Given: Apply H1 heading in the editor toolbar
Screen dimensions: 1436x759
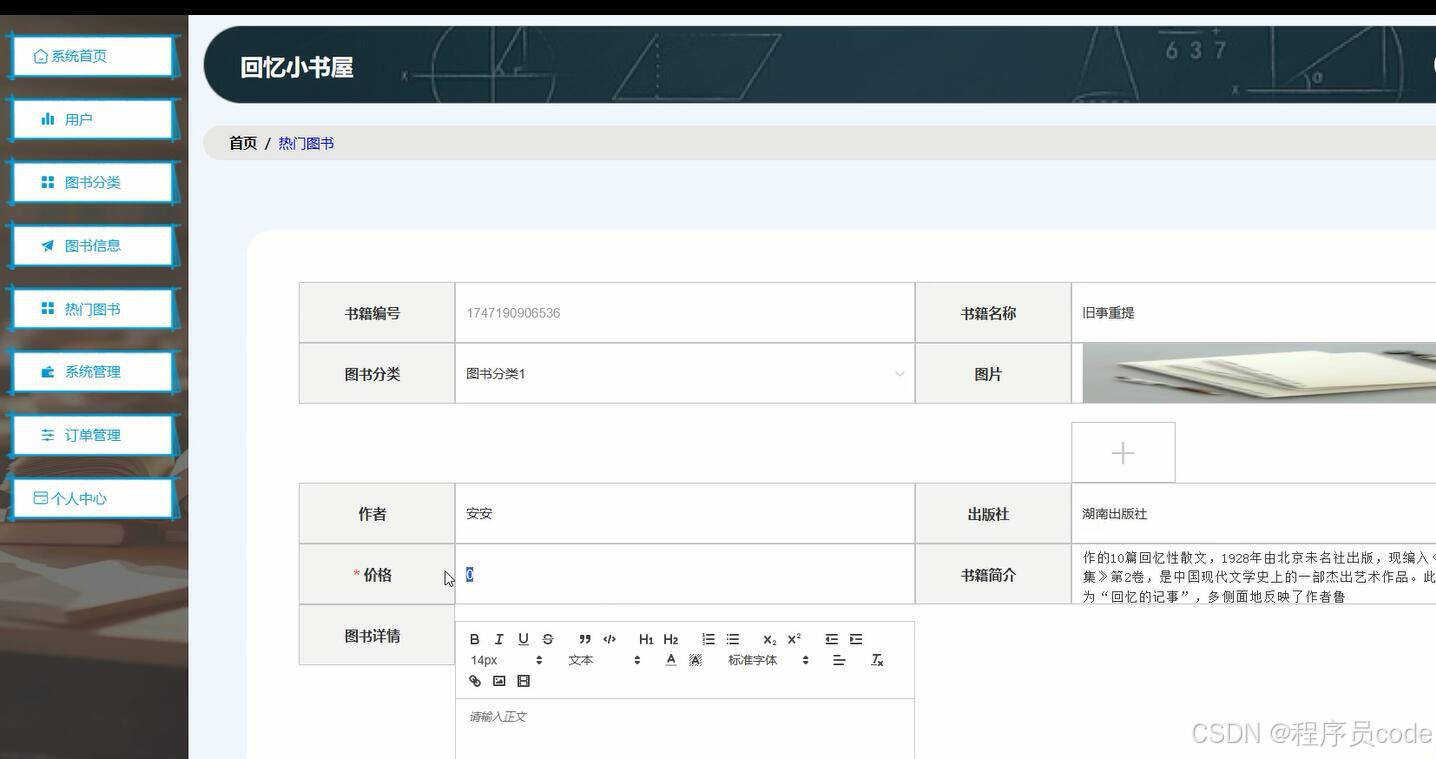Looking at the screenshot, I should 646,639.
